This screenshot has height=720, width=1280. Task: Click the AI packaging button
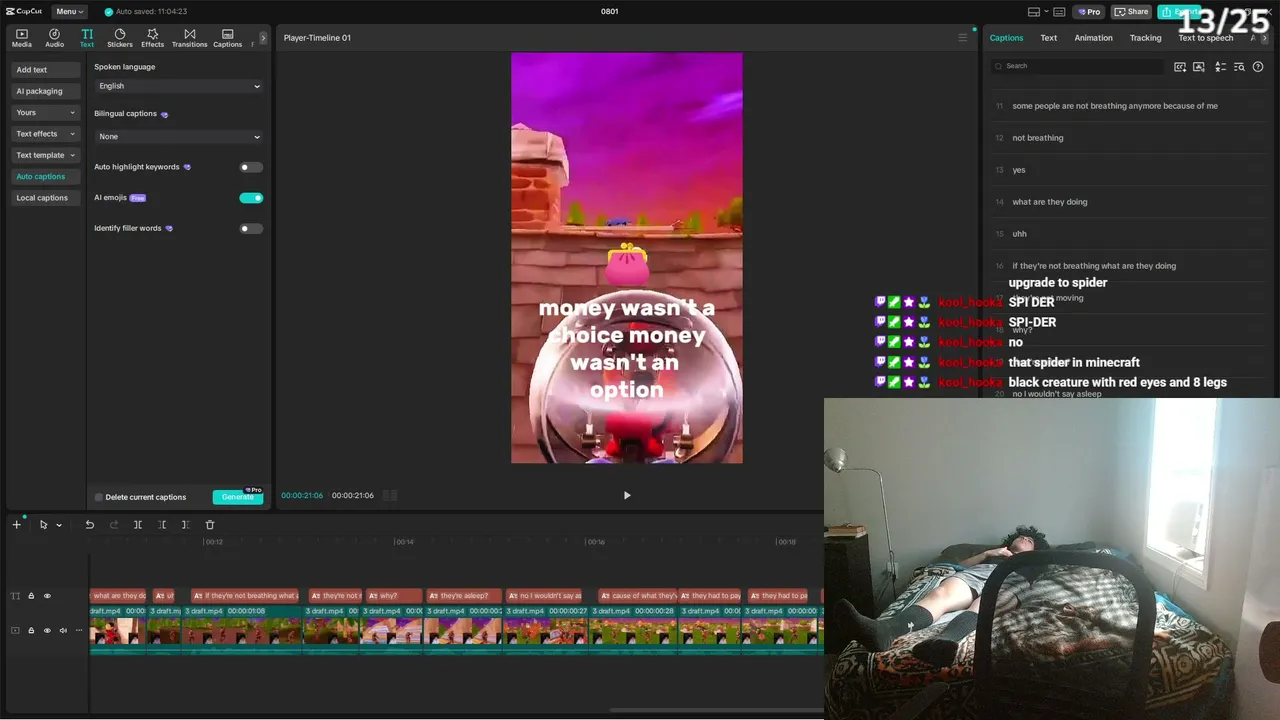pos(46,91)
